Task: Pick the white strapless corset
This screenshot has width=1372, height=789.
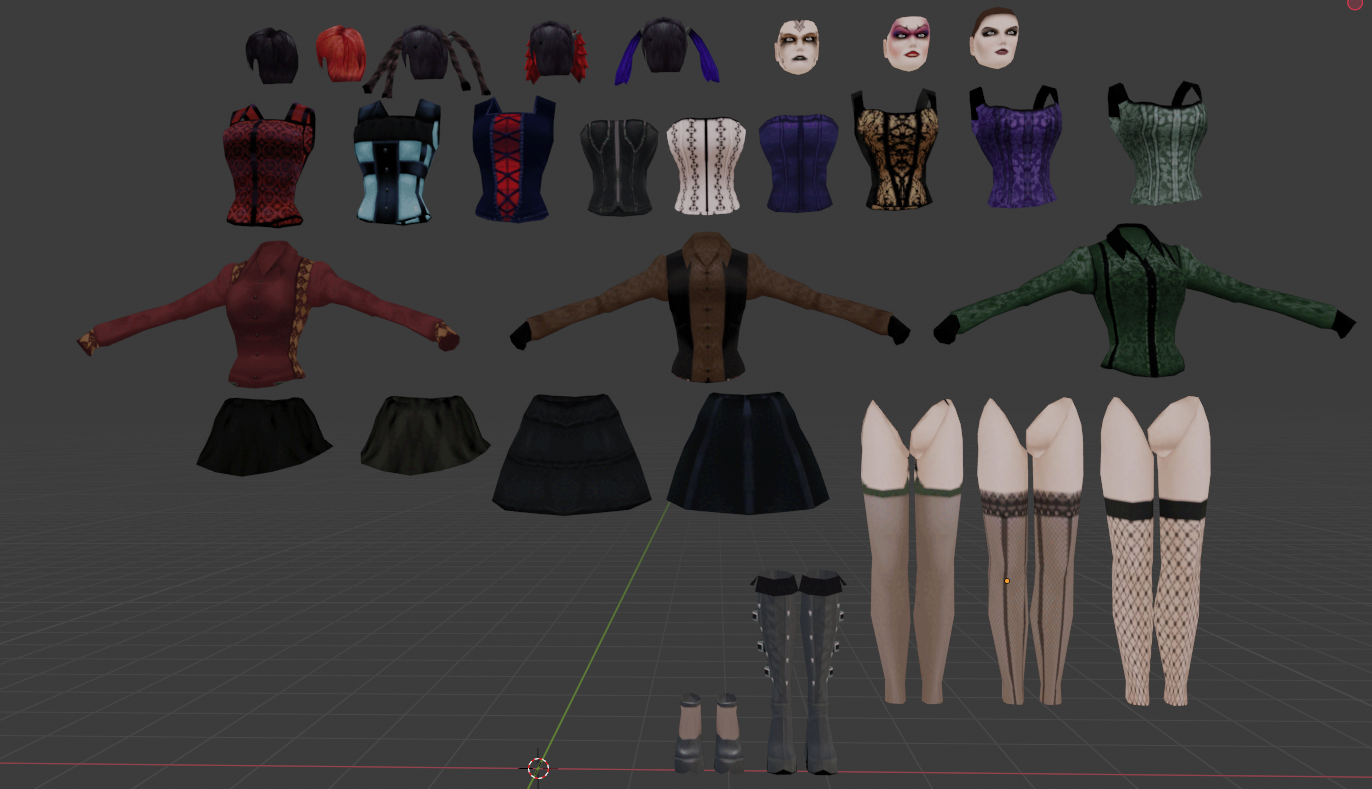Action: pos(705,164)
